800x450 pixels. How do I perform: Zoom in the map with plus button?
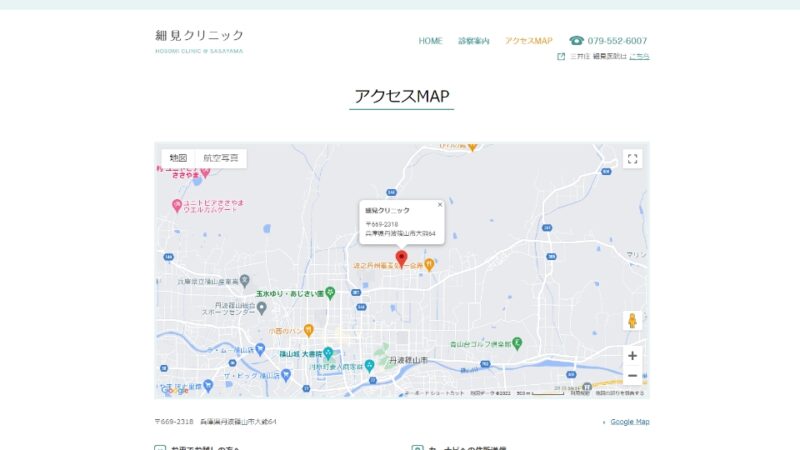633,356
